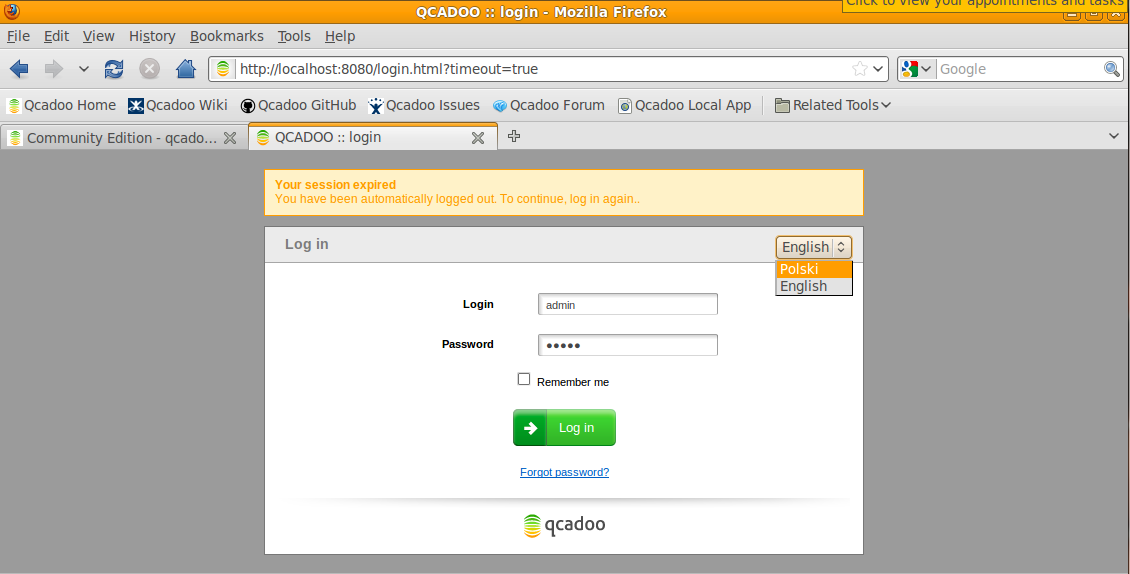
Task: Open the Qcadoo Issues bookmark
Action: pos(424,105)
